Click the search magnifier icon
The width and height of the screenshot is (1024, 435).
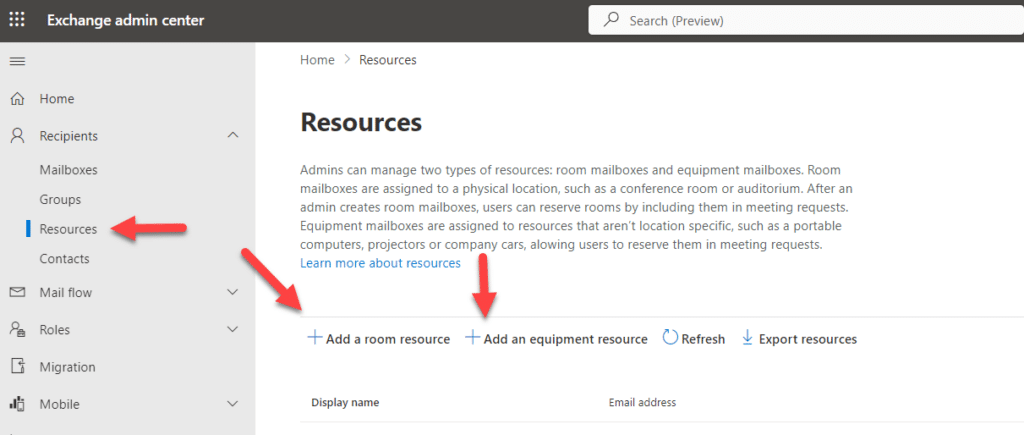click(x=611, y=20)
